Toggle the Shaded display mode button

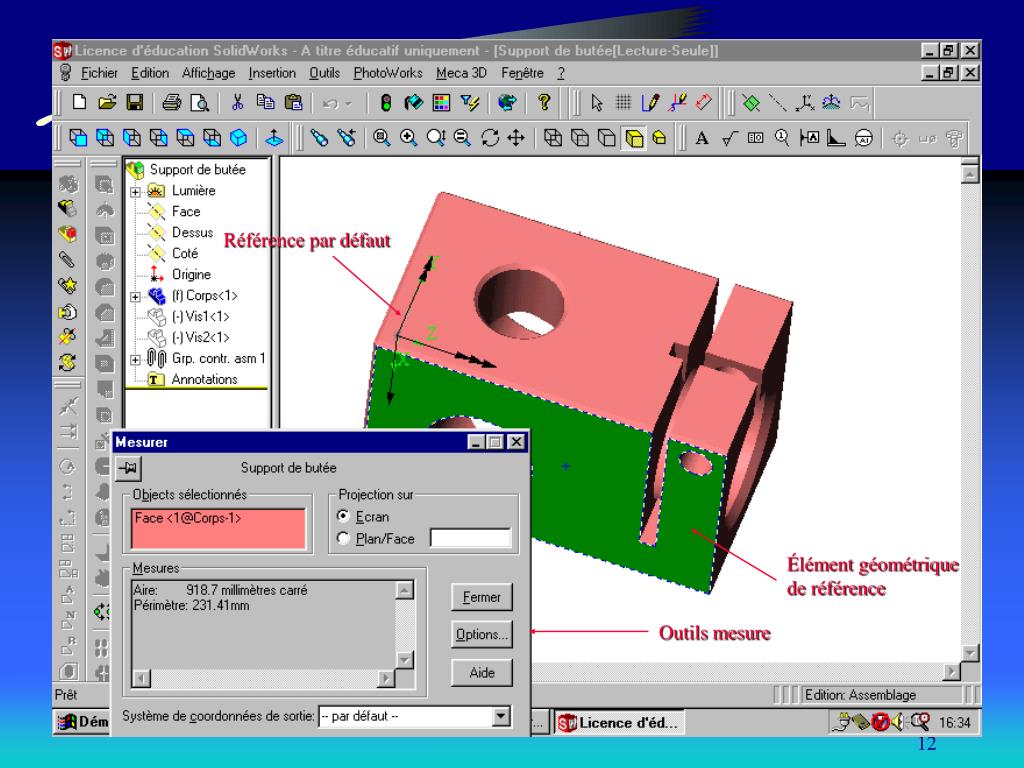click(x=634, y=138)
